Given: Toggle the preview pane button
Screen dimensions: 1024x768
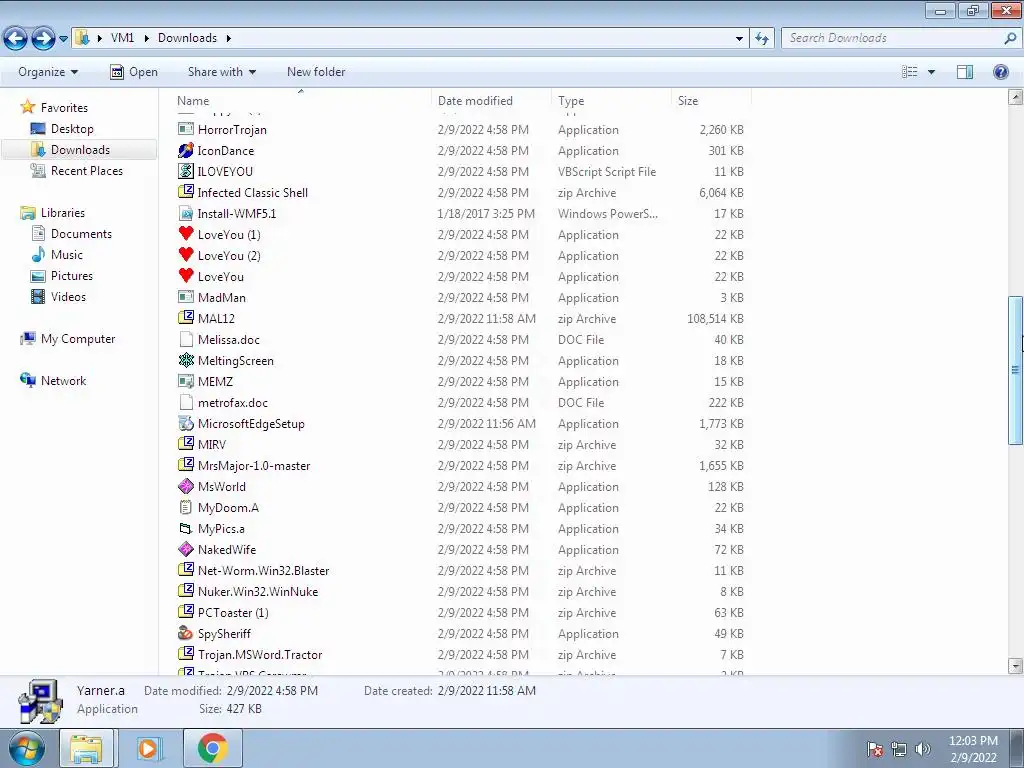Looking at the screenshot, I should pyautogui.click(x=965, y=72).
